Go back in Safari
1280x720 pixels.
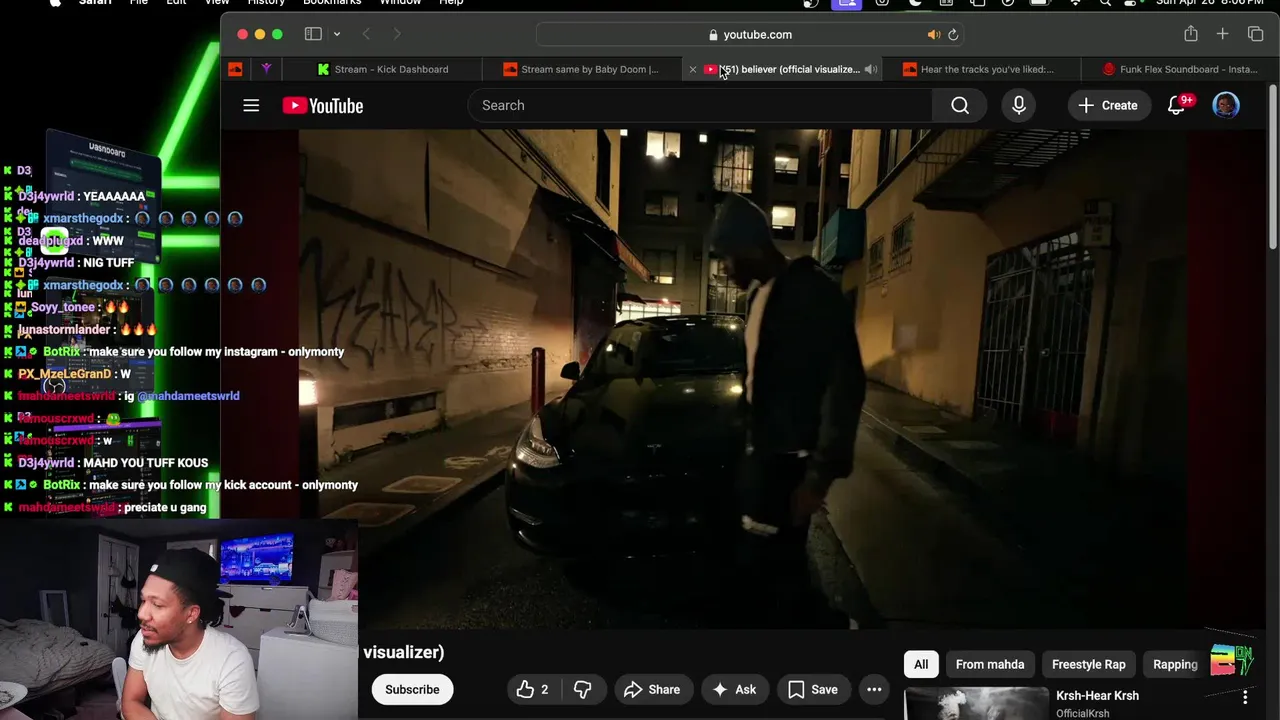366,34
